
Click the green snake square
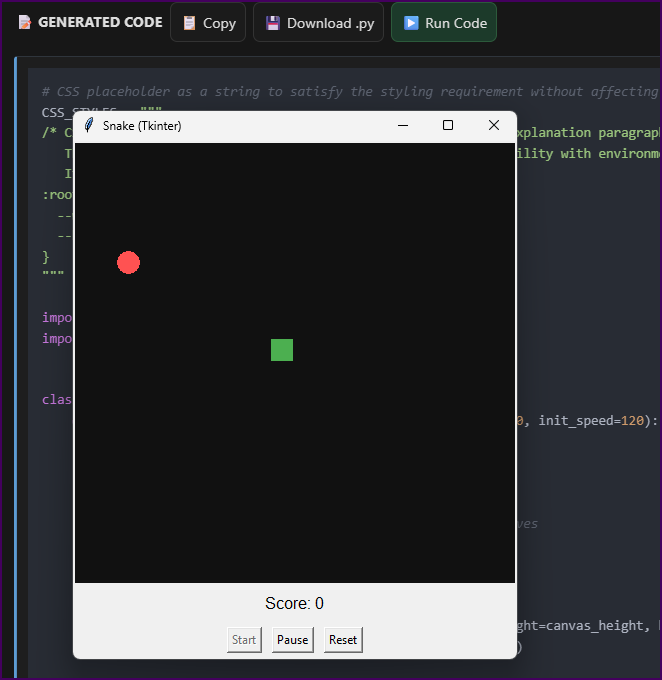pos(282,350)
